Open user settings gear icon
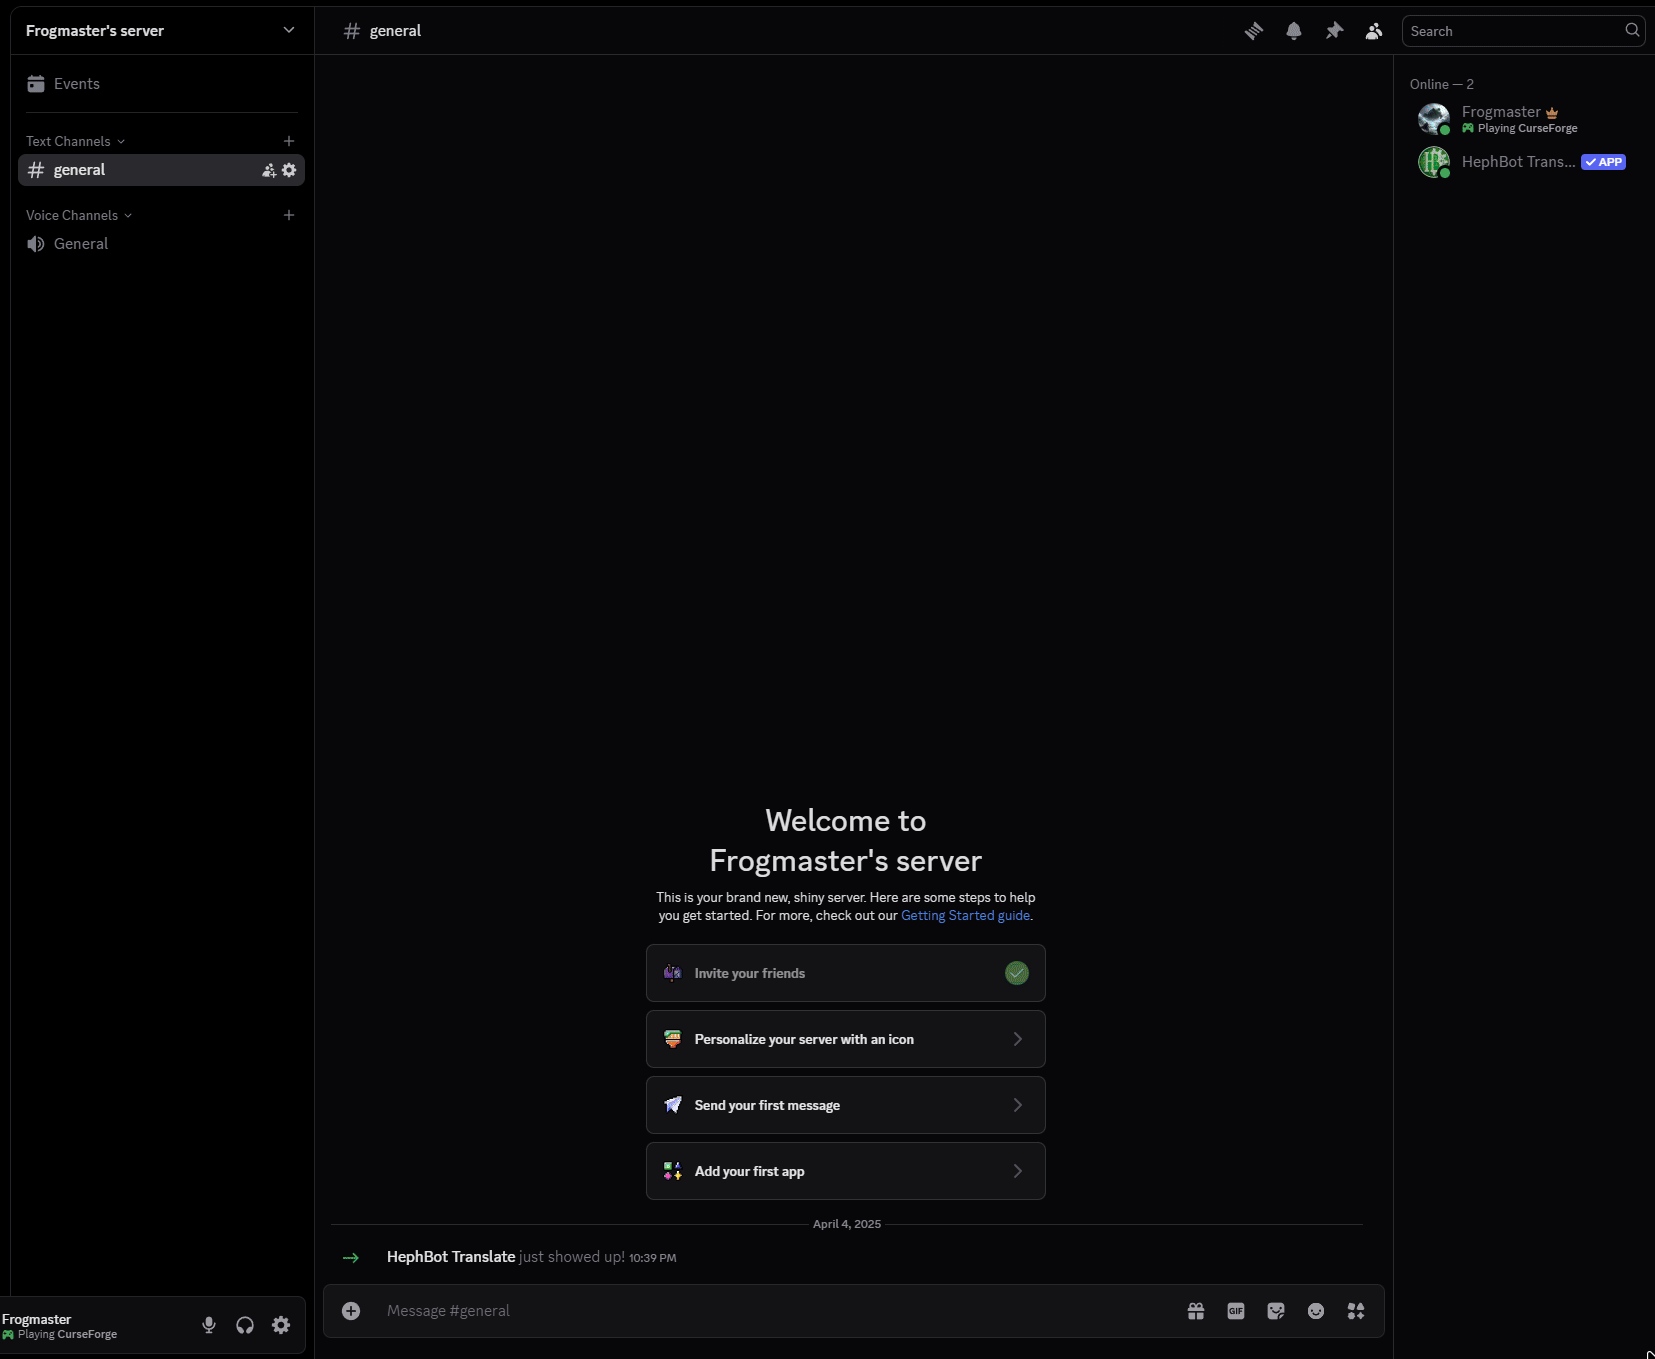Image resolution: width=1655 pixels, height=1359 pixels. pos(281,1325)
